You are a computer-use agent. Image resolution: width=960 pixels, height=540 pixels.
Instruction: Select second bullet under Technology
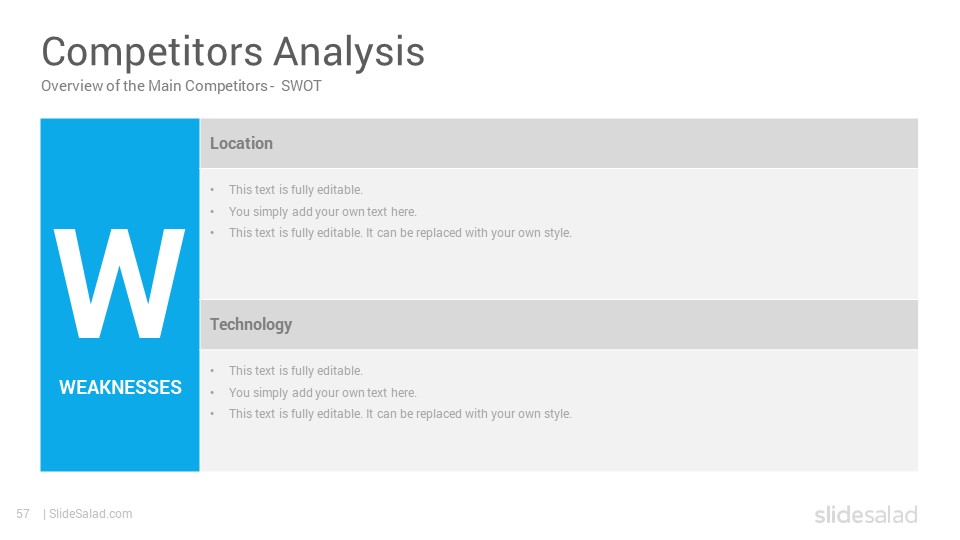click(x=323, y=392)
